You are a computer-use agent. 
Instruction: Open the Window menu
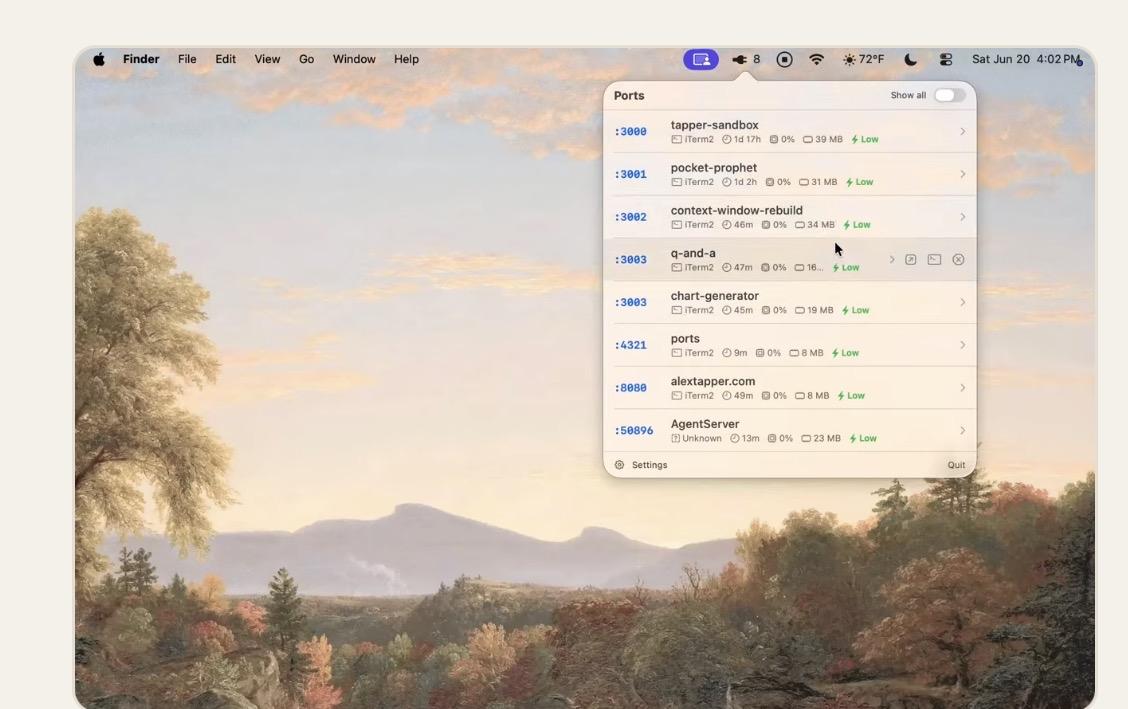(354, 59)
